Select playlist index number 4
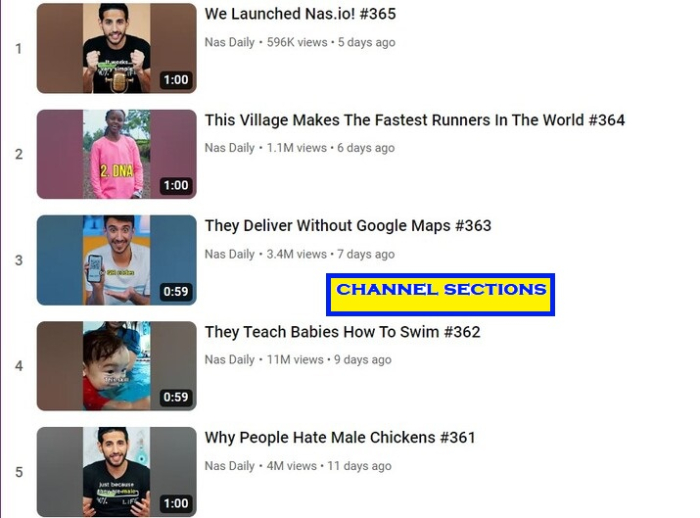700x518 pixels. tap(19, 366)
